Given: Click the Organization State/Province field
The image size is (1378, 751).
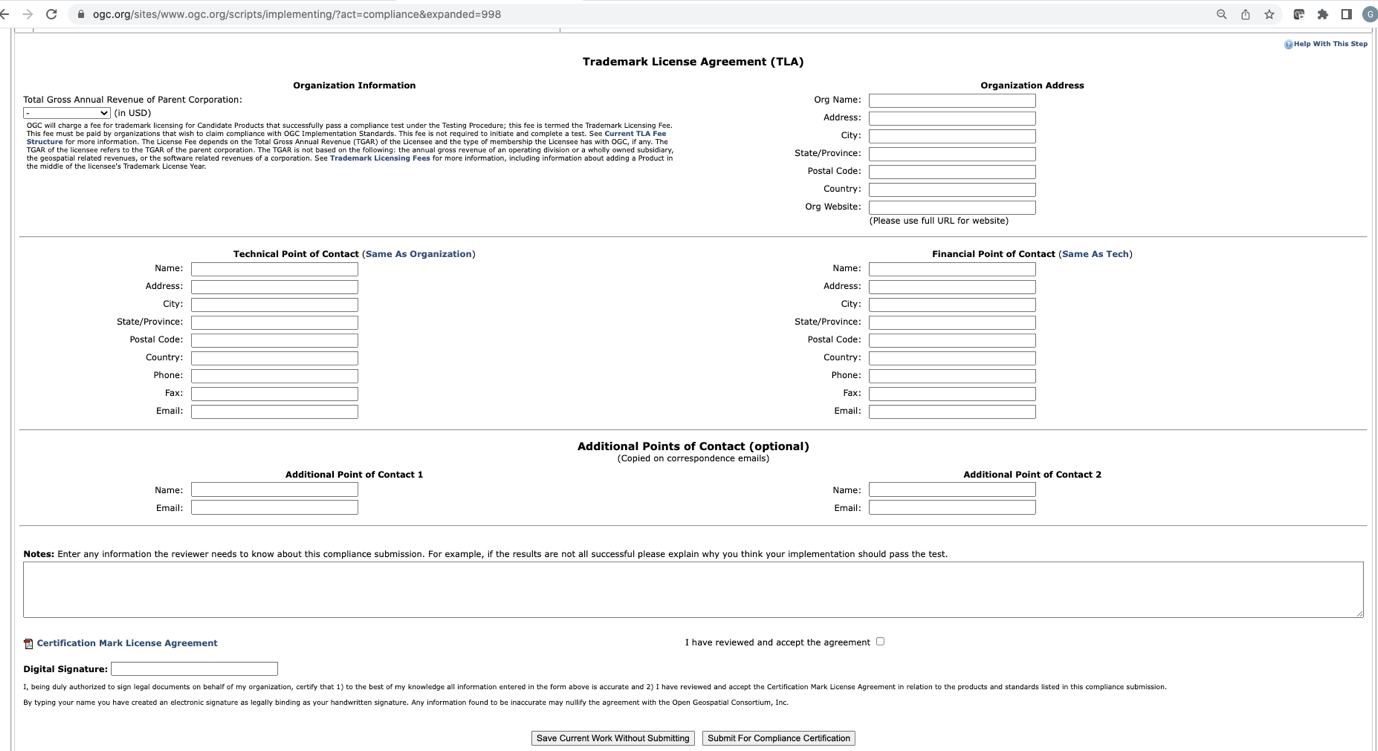Looking at the screenshot, I should (952, 154).
